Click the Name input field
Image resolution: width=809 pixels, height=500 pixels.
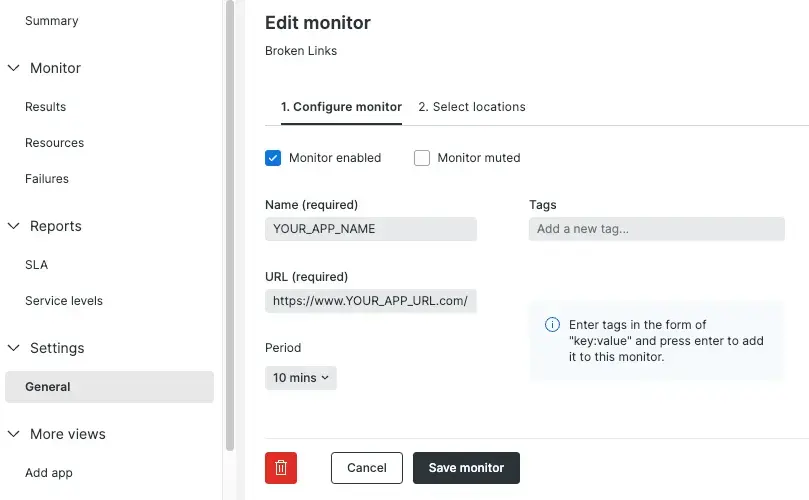[371, 229]
